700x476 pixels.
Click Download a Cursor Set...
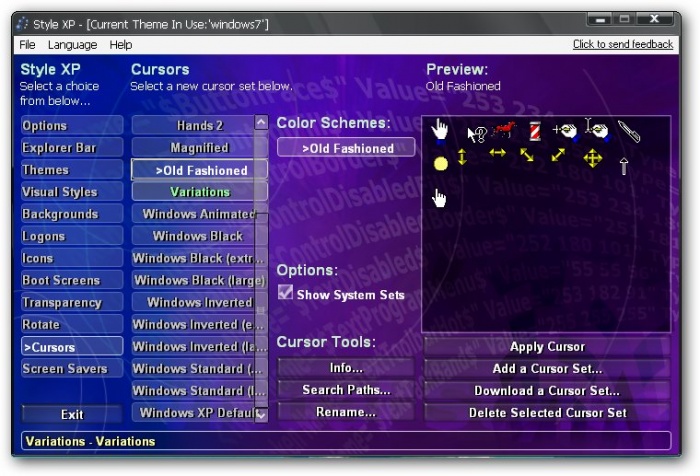(x=547, y=391)
